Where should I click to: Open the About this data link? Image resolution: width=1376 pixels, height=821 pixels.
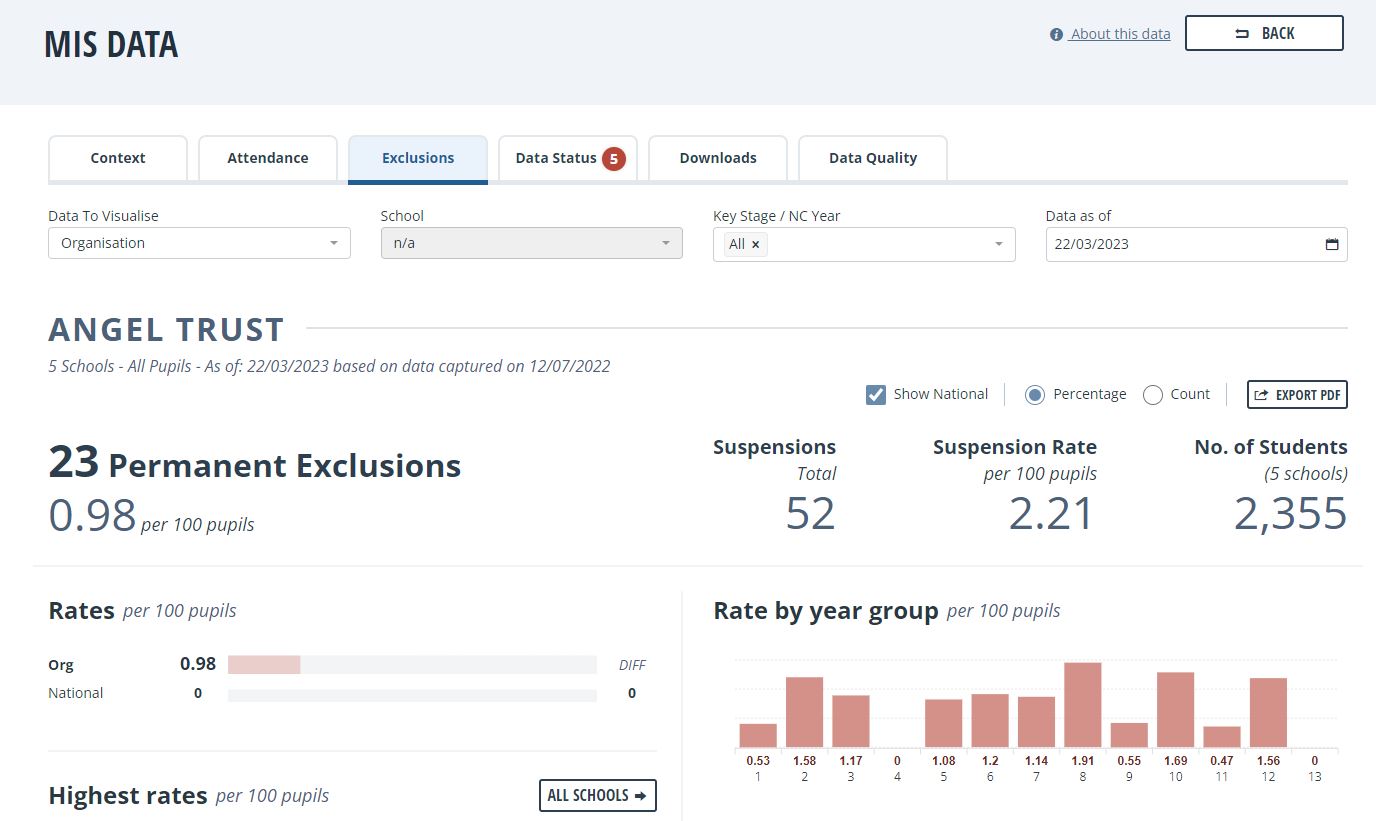click(1120, 34)
